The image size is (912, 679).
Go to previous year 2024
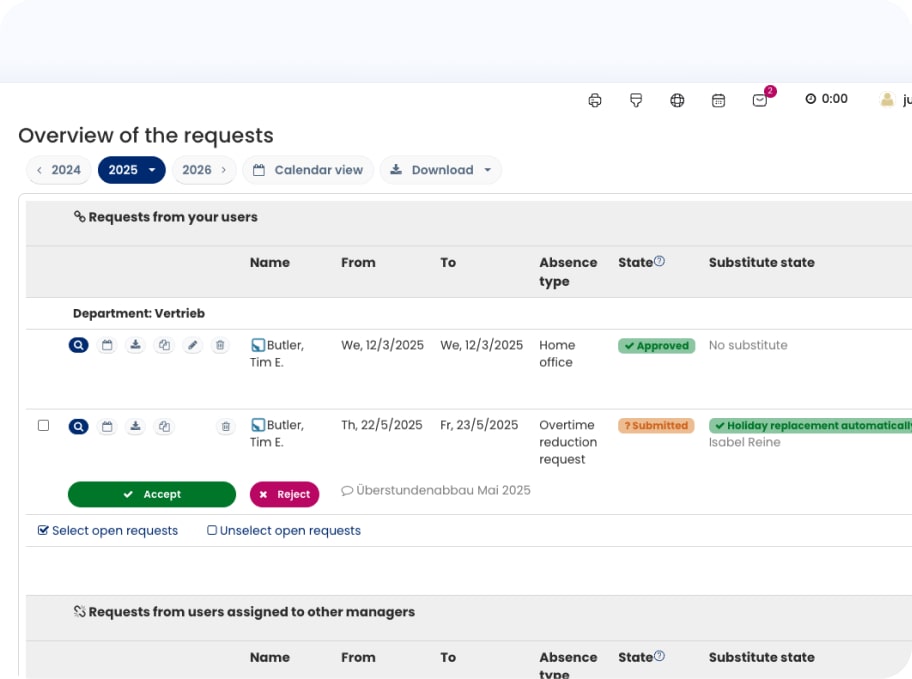59,170
